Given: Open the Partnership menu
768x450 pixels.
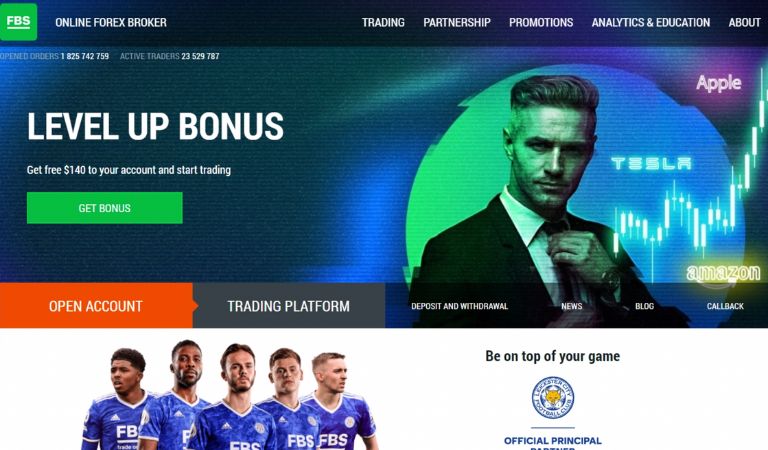Looking at the screenshot, I should [456, 23].
